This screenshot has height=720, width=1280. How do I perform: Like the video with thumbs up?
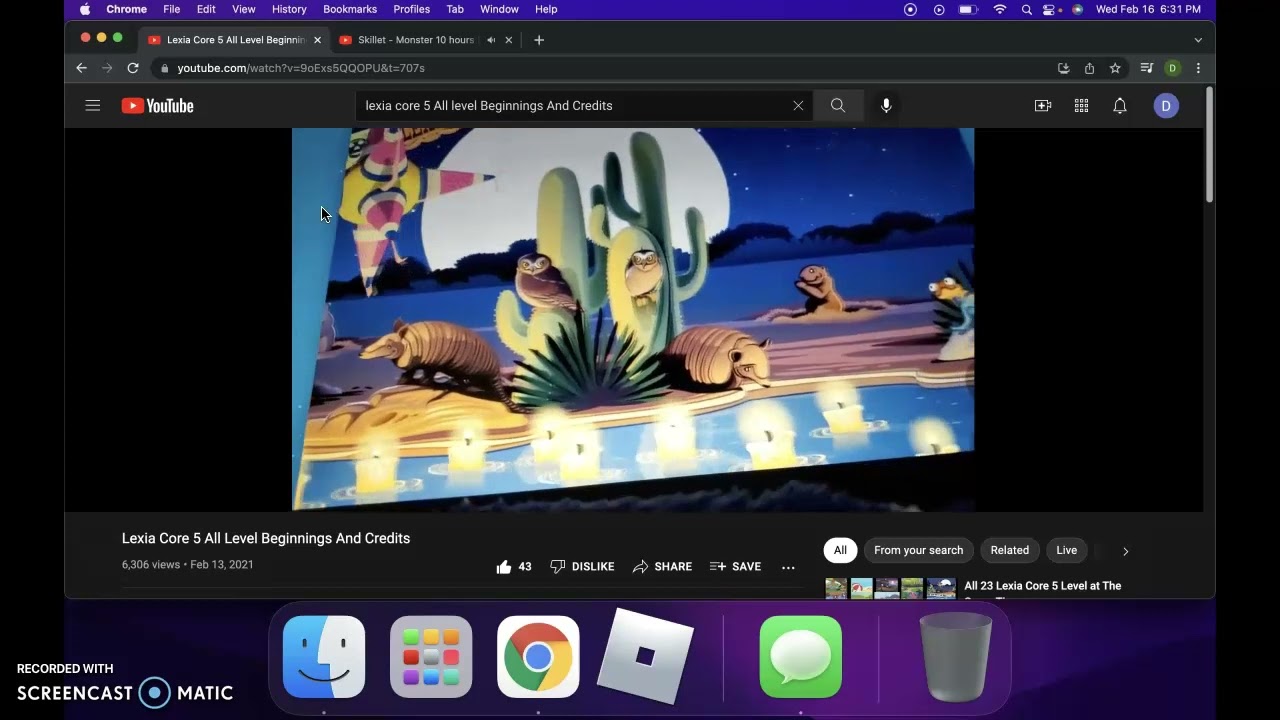pyautogui.click(x=514, y=567)
